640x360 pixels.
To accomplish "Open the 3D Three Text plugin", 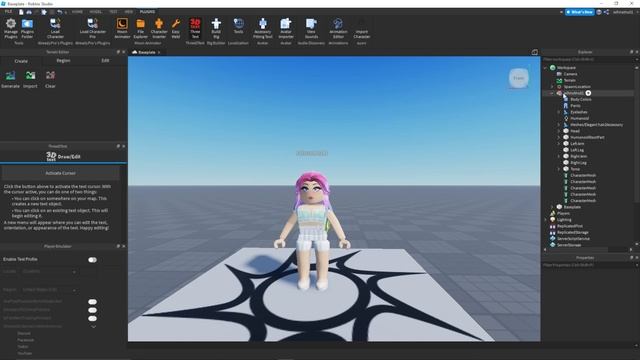I will tap(195, 28).
